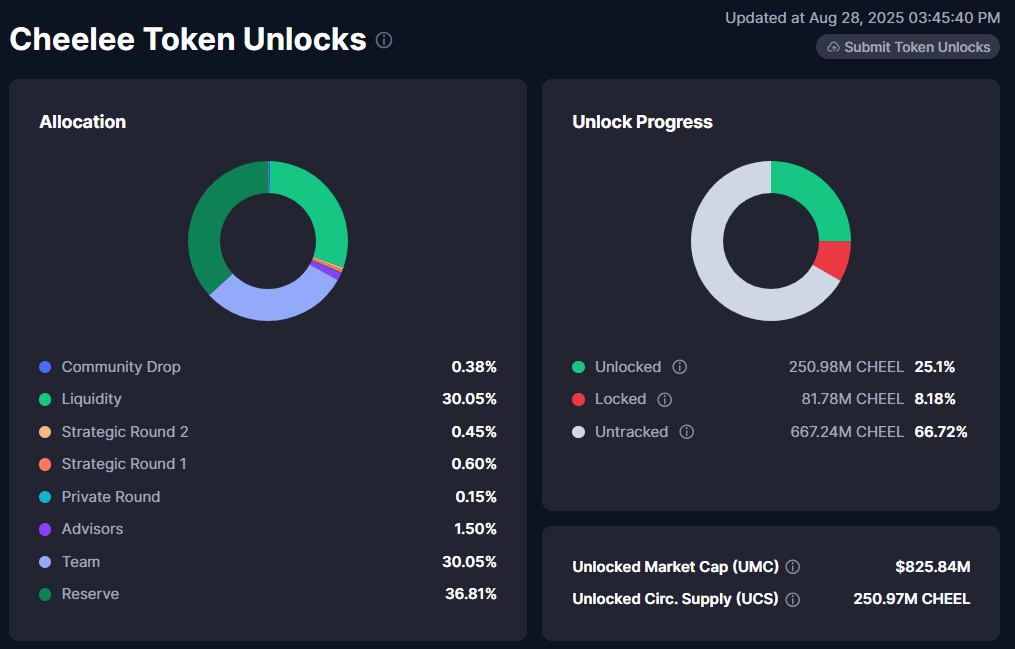Image resolution: width=1015 pixels, height=649 pixels.
Task: Click info icon beside Unlocked Market Cap
Action: (x=793, y=567)
